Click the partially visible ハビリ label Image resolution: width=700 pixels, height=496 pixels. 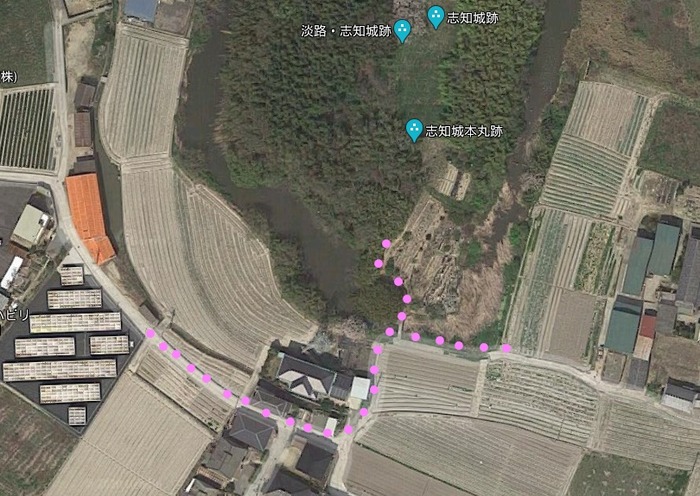coord(13,316)
